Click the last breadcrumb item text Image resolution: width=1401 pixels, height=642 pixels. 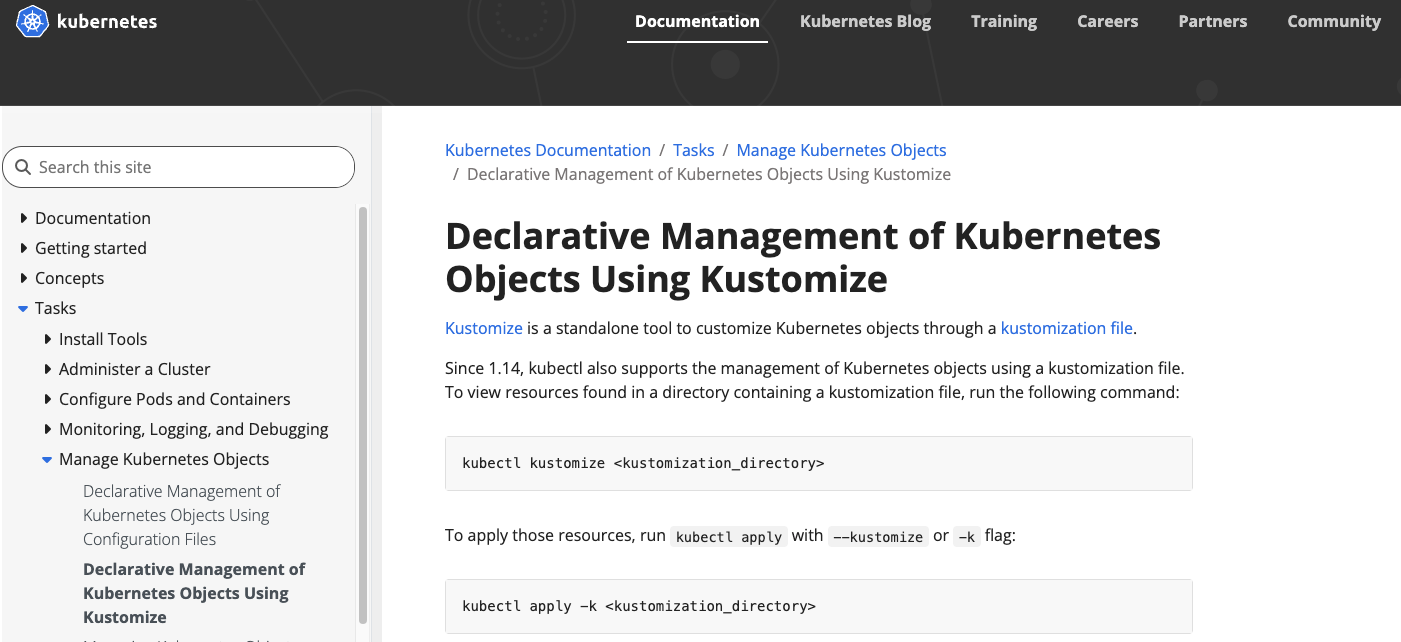[x=709, y=174]
